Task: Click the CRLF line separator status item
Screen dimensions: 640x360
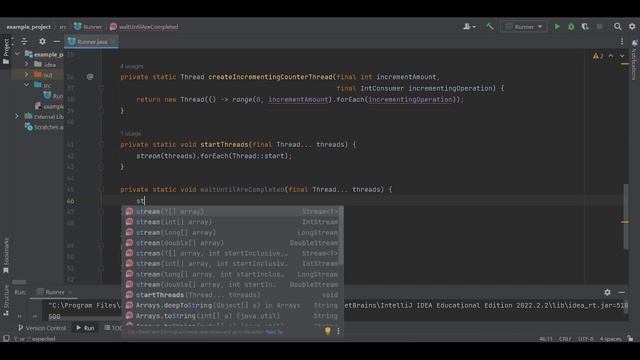Action: (x=565, y=339)
